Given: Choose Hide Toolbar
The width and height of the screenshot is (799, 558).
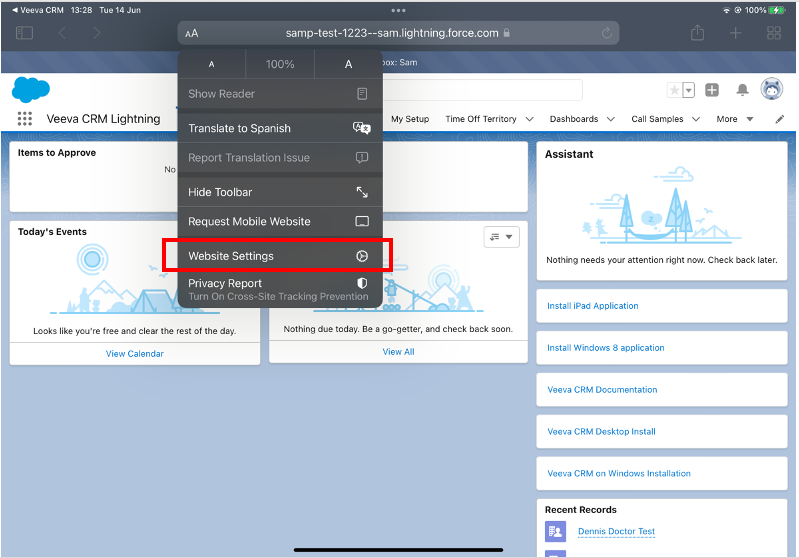Looking at the screenshot, I should pos(280,192).
